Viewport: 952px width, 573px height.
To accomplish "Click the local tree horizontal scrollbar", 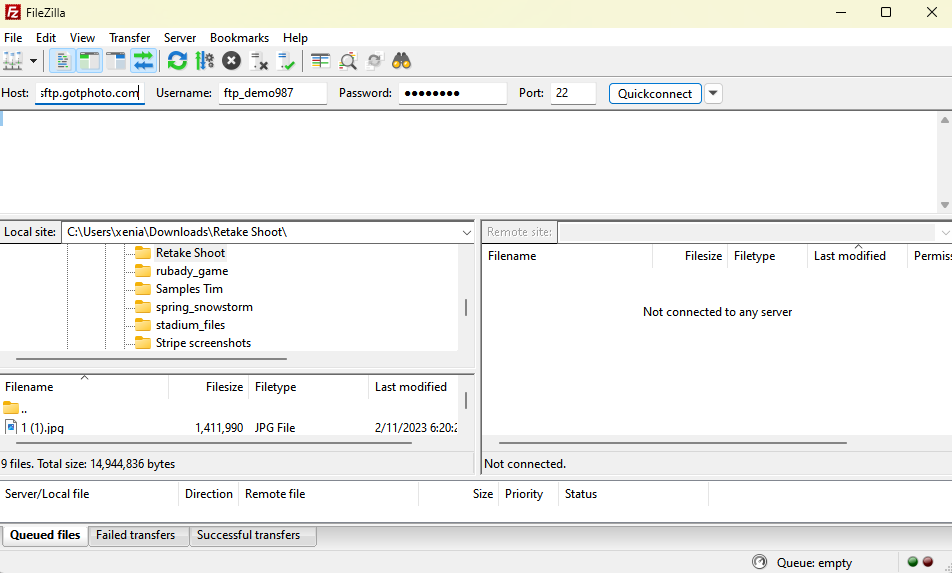I will coord(151,359).
